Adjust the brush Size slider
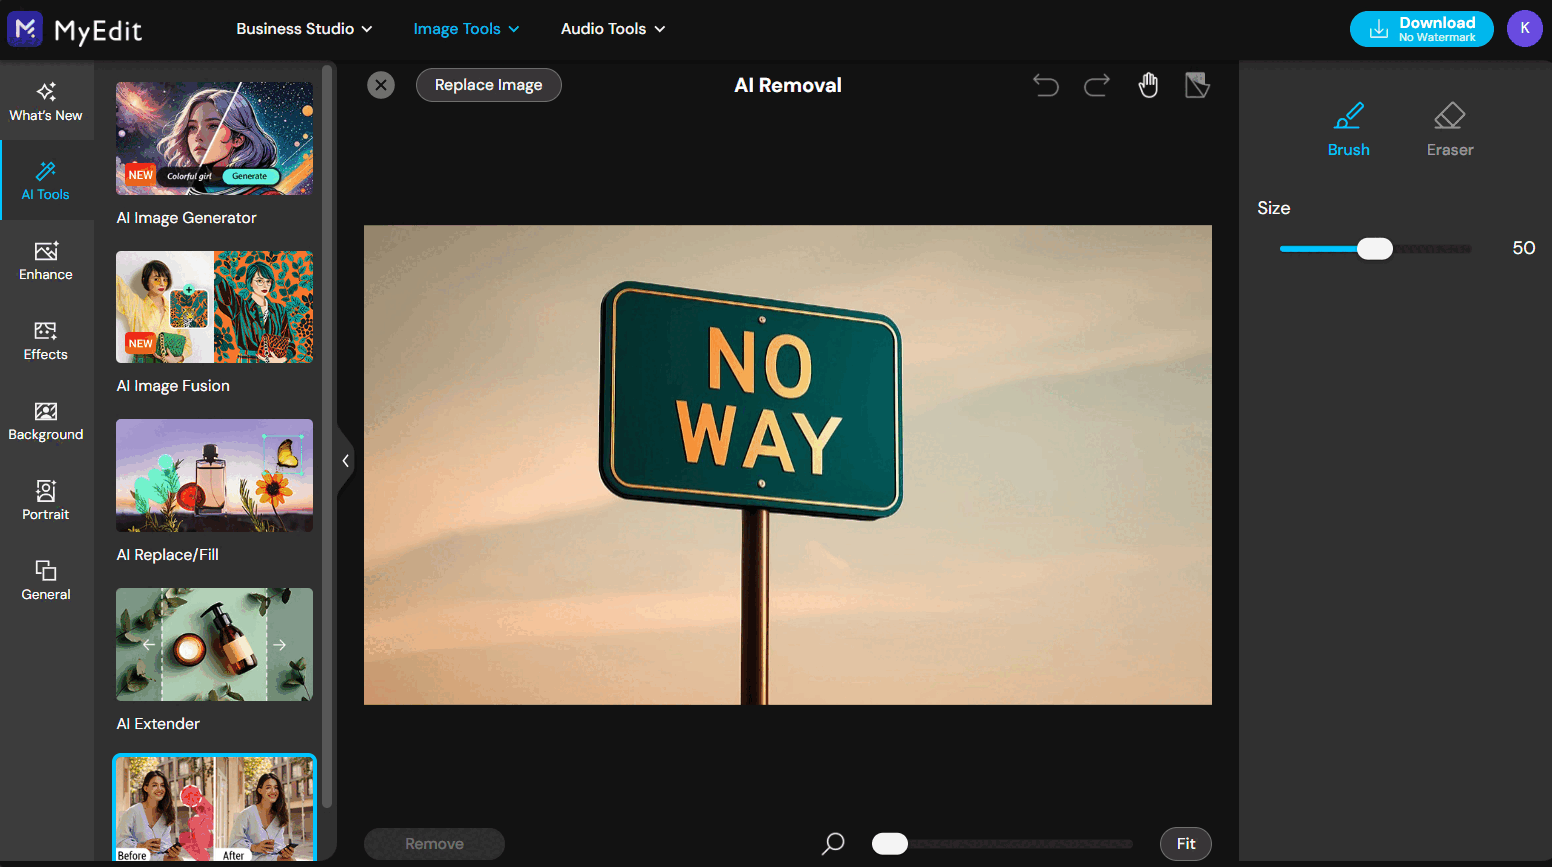Image resolution: width=1552 pixels, height=867 pixels. 1374,248
